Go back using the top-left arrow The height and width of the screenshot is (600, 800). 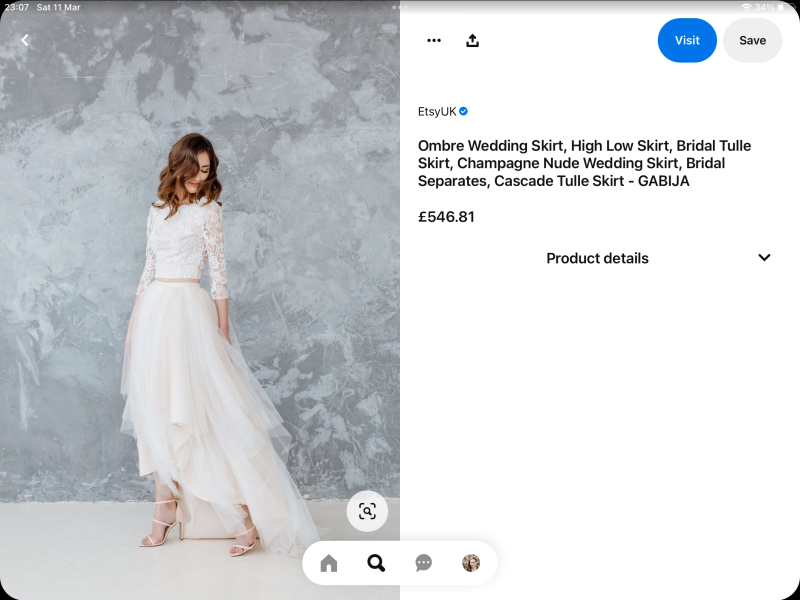click(x=25, y=40)
